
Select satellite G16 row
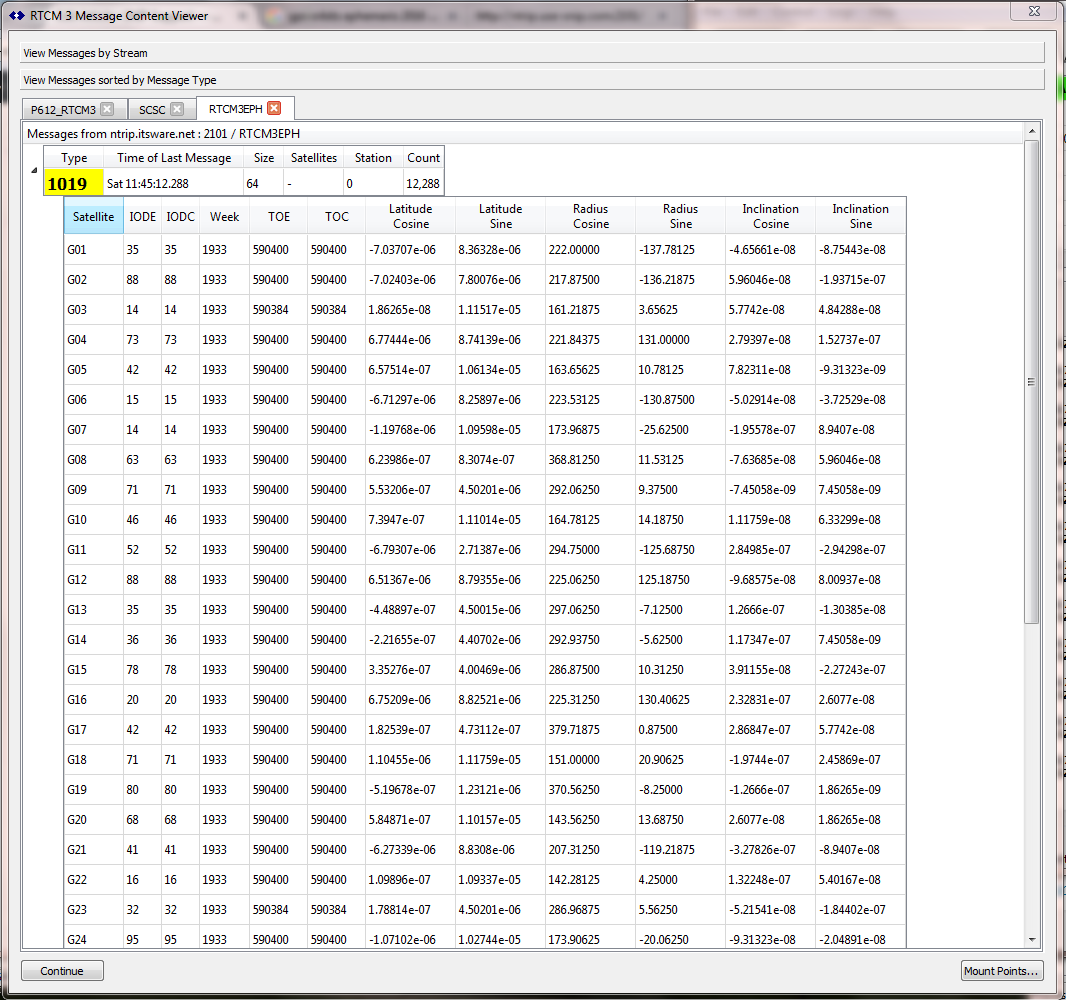point(485,700)
